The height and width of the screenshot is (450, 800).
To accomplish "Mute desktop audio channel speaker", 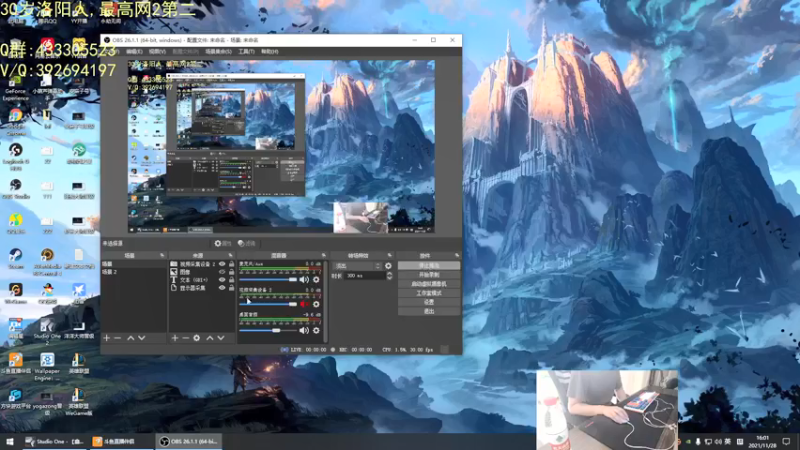I will [304, 331].
